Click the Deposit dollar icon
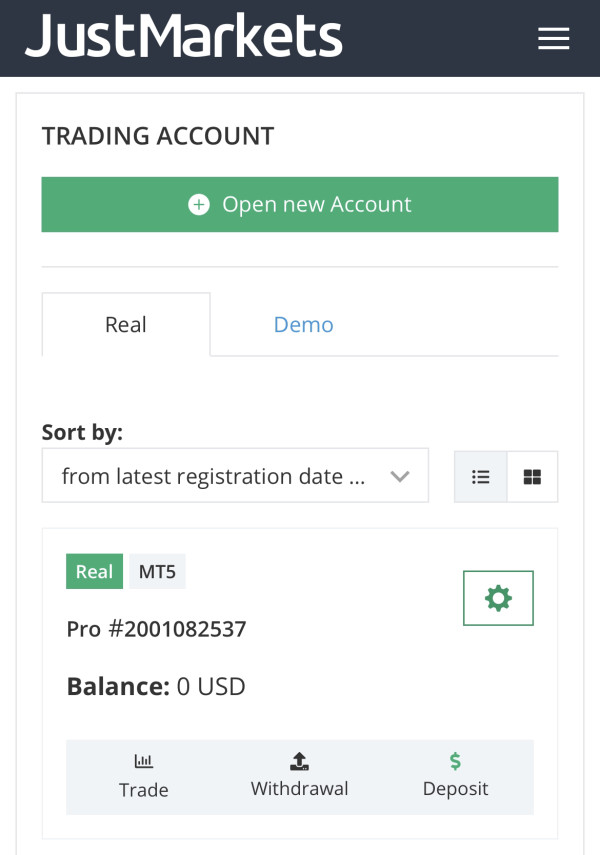This screenshot has width=600, height=855. (455, 760)
